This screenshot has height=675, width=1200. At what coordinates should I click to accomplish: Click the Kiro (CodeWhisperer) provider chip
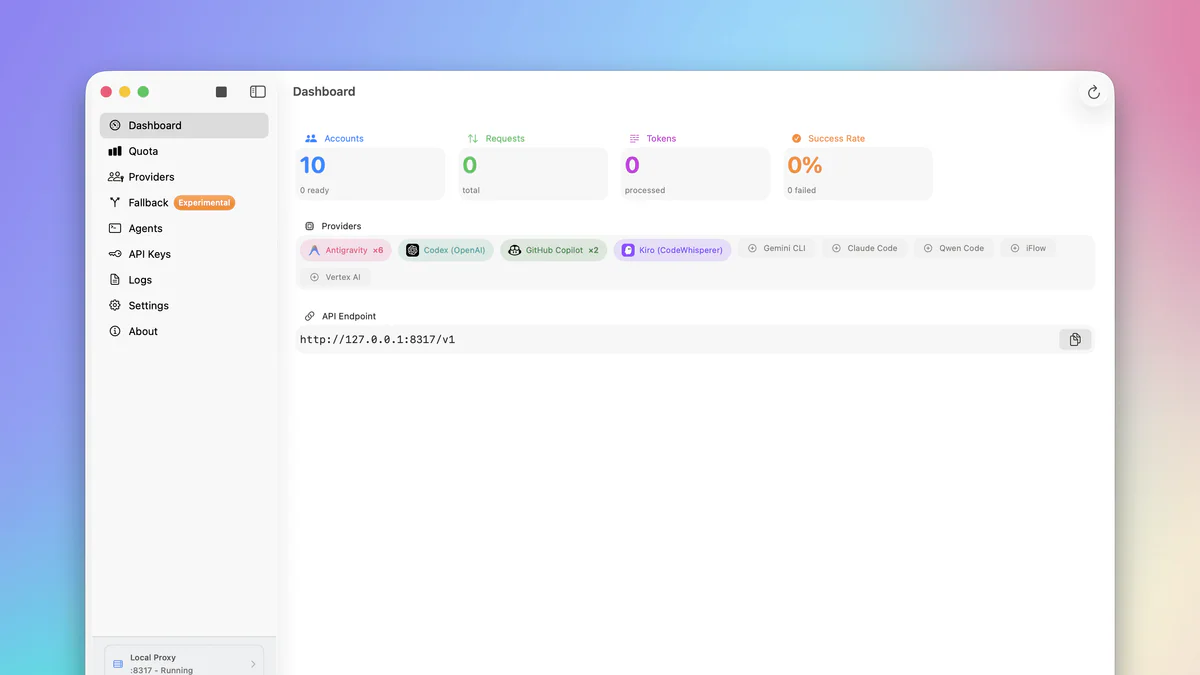pos(672,250)
